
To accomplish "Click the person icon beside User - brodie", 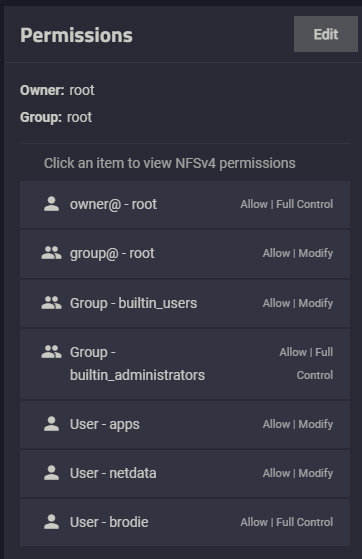I will 52,522.
